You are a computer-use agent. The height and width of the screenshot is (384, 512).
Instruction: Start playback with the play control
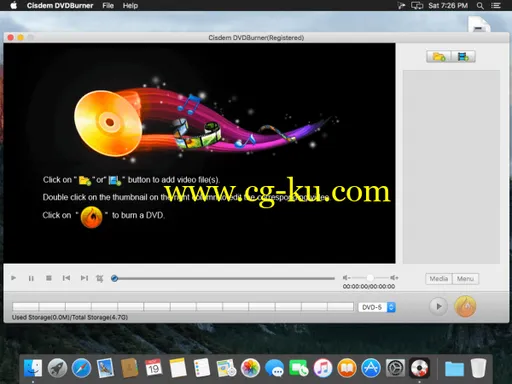(14, 278)
